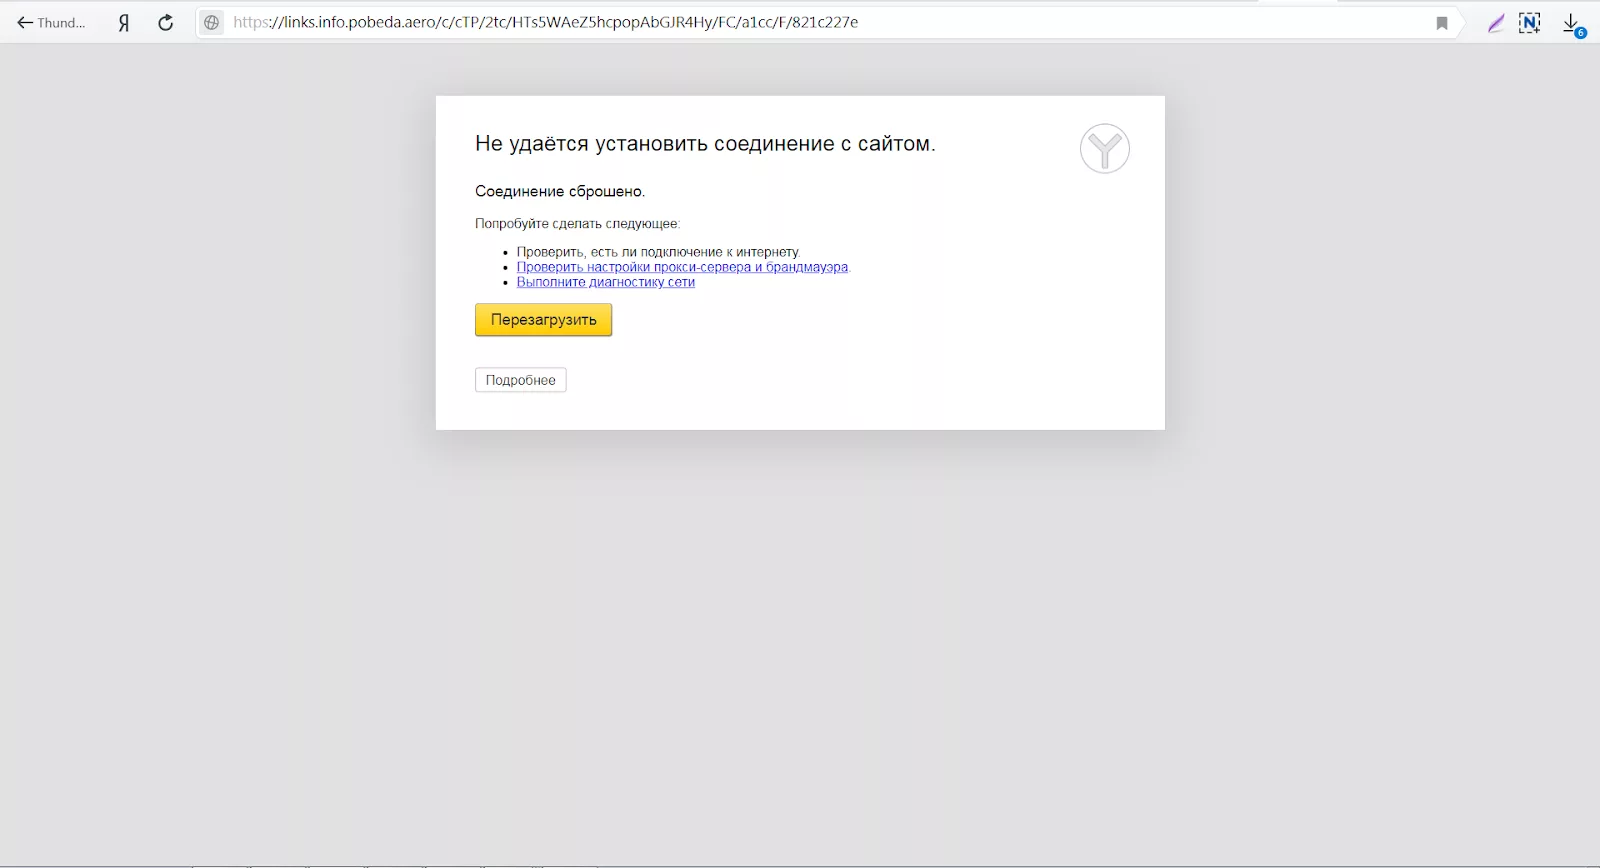Screen dimensions: 1600x868
Task: Click the 'Проверить, есть ли подключение к интернету' bullet
Action: click(x=658, y=252)
